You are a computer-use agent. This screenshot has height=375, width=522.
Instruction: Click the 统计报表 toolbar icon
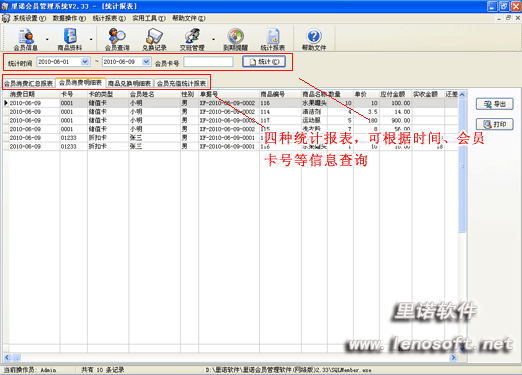273,39
